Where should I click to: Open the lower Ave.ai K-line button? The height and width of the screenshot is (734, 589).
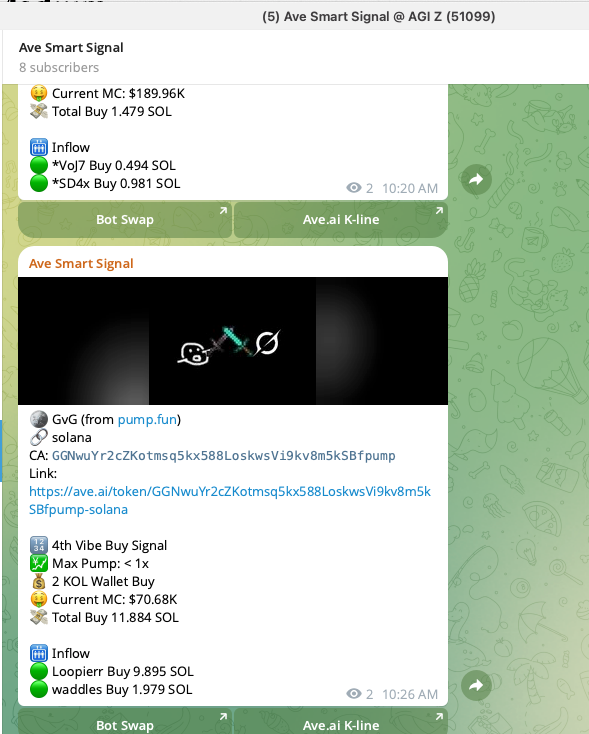[x=341, y=721]
